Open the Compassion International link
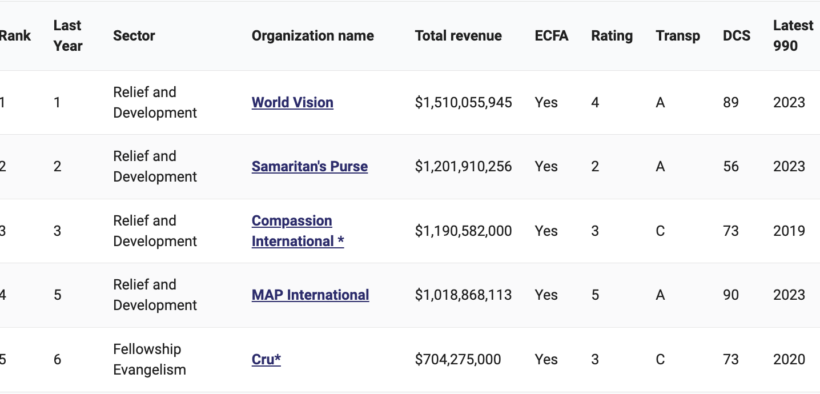 click(x=298, y=231)
